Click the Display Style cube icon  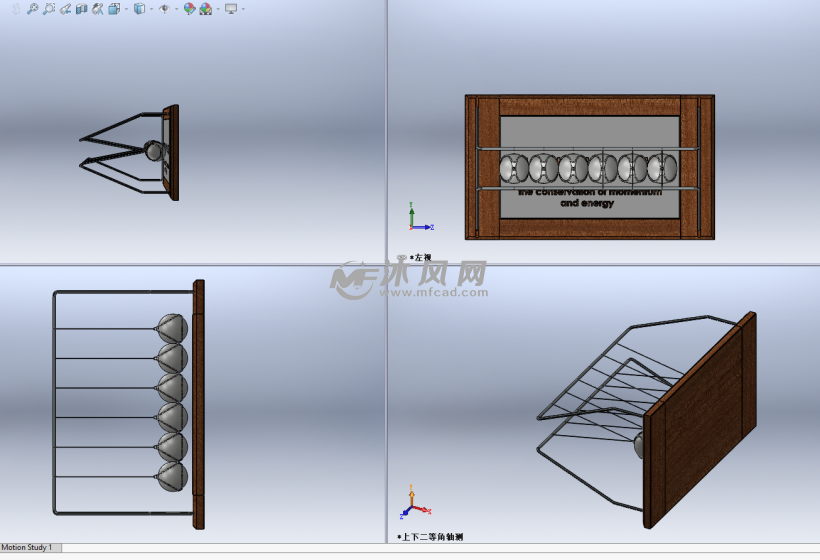(x=139, y=9)
